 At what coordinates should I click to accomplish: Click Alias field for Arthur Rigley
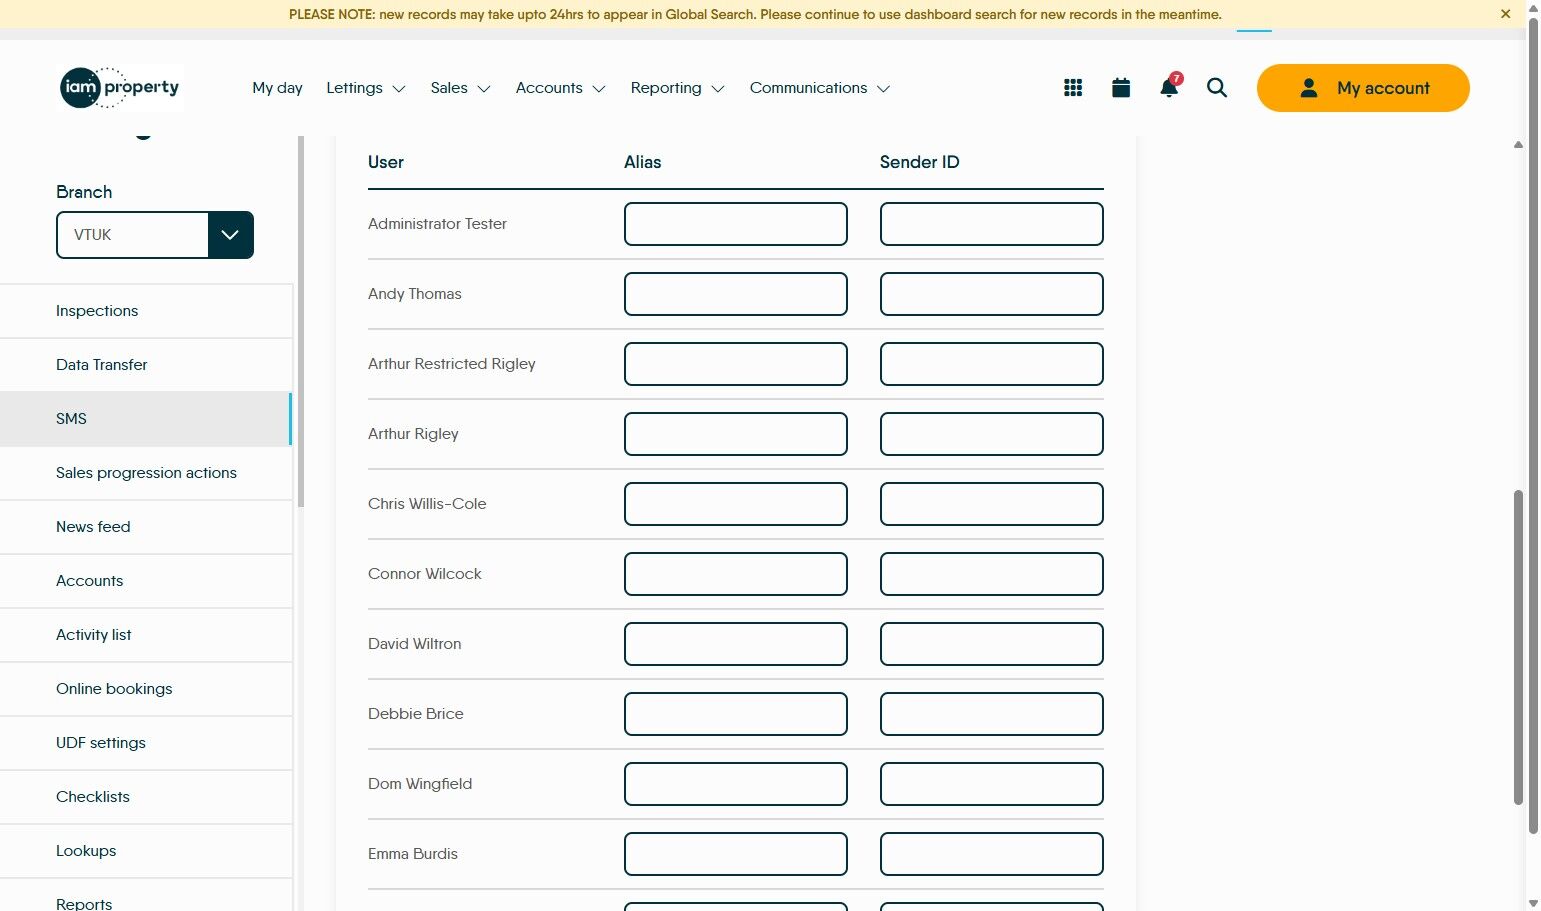[736, 434]
